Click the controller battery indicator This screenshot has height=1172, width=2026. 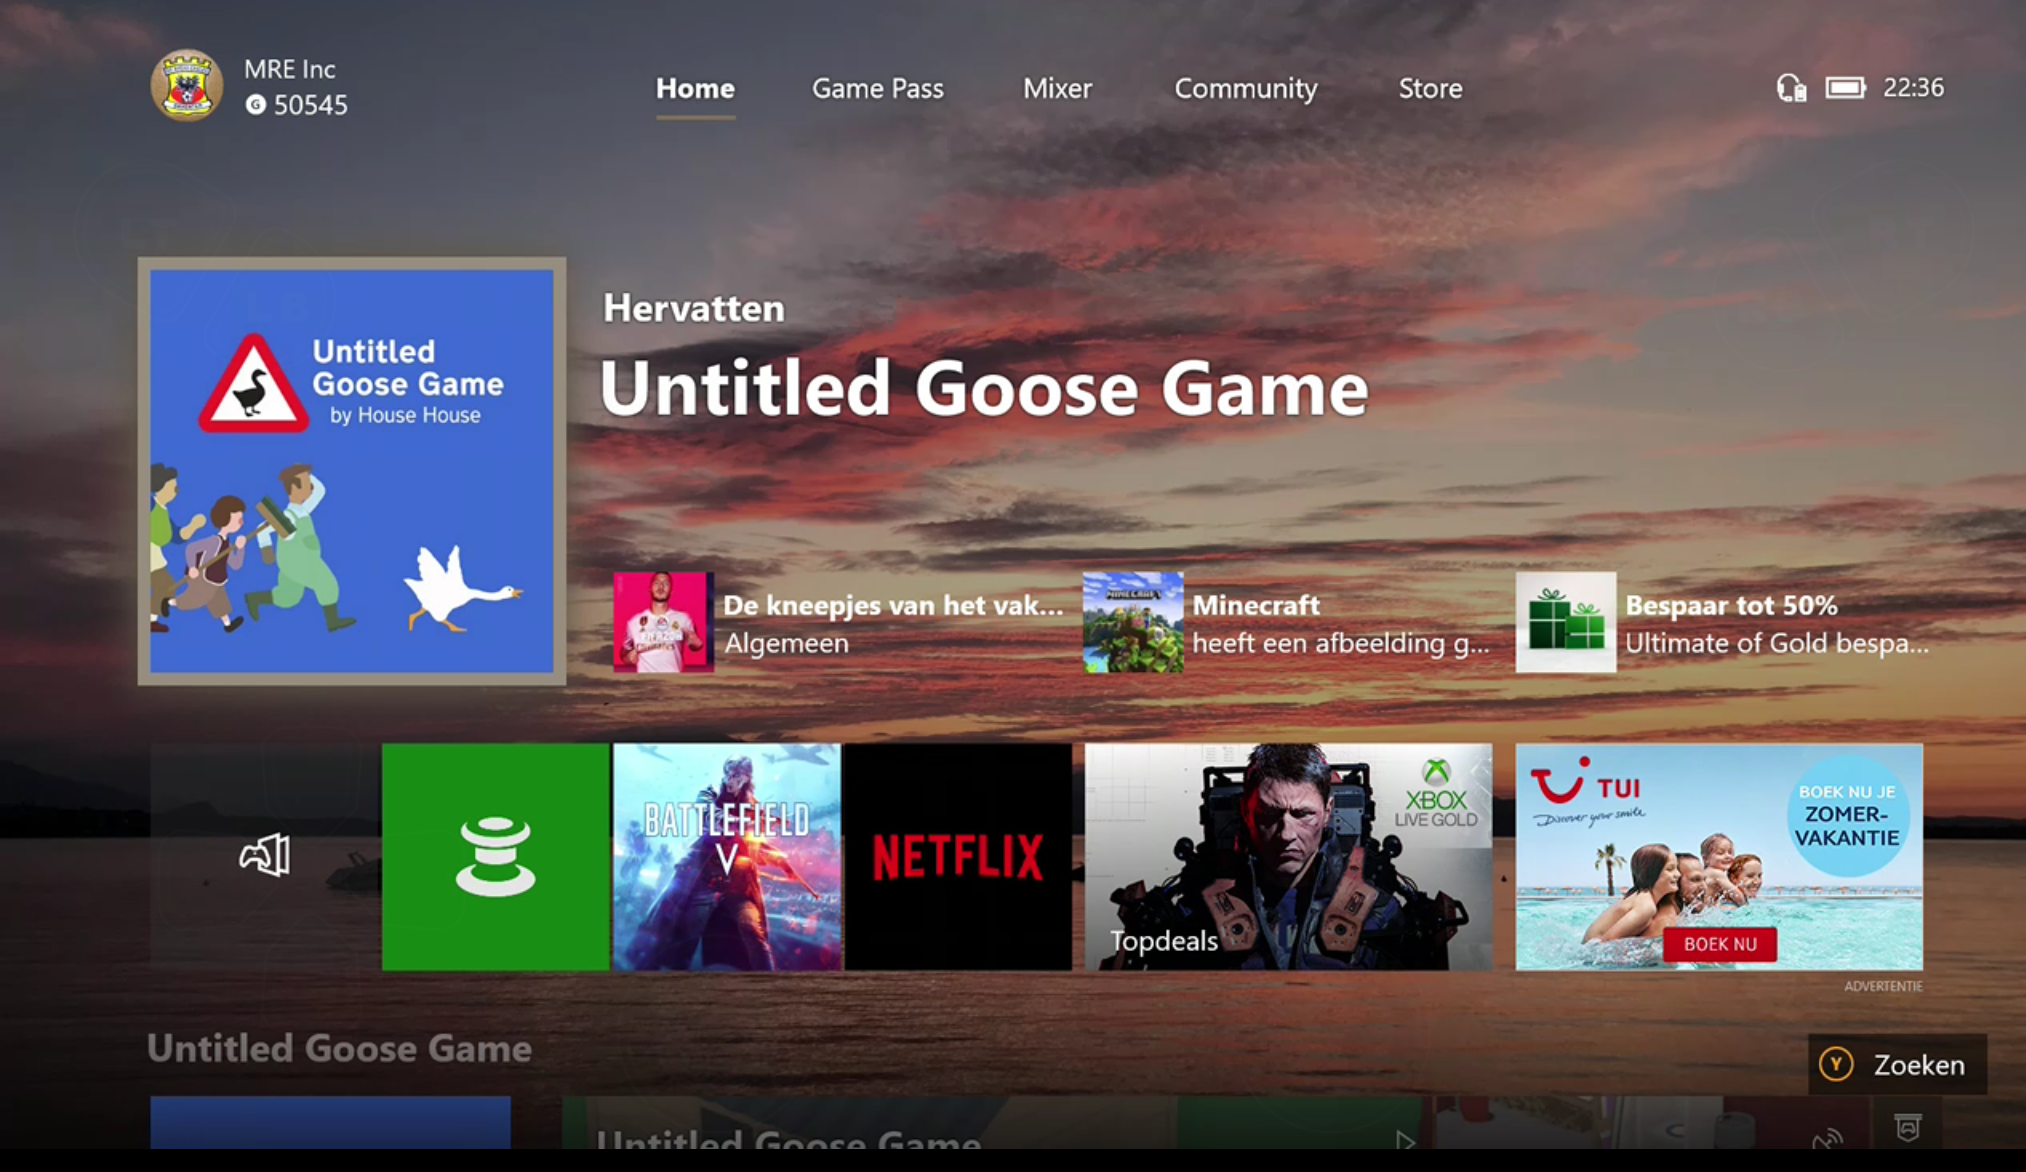click(1845, 88)
